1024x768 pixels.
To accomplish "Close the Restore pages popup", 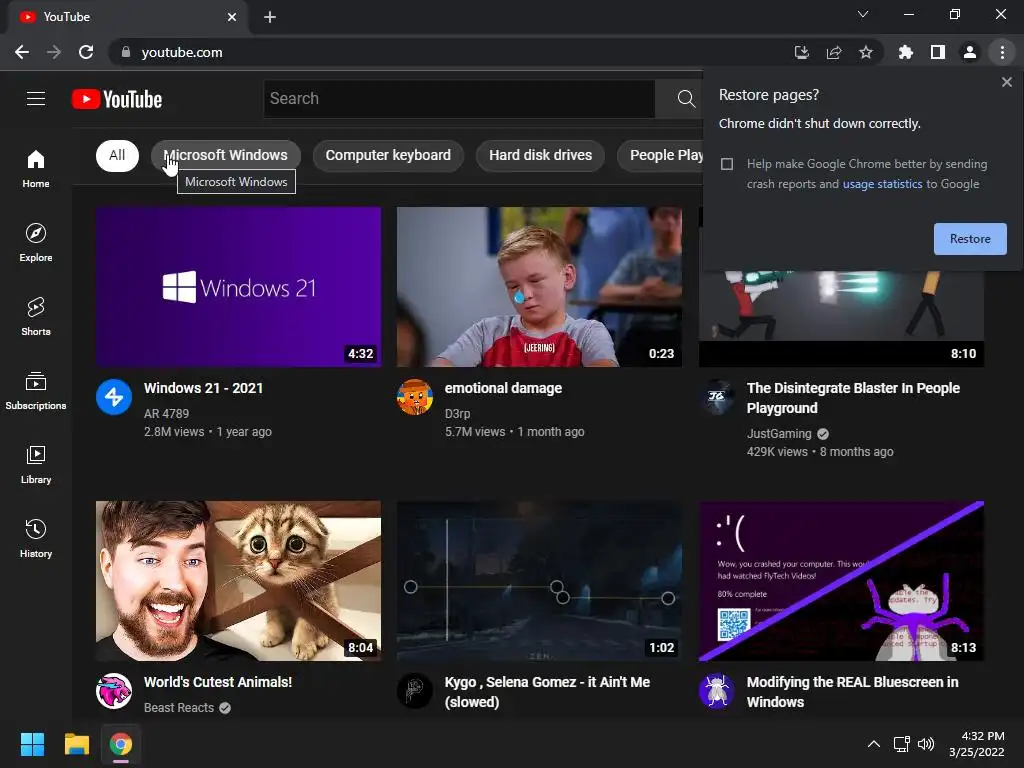I will 1006,82.
